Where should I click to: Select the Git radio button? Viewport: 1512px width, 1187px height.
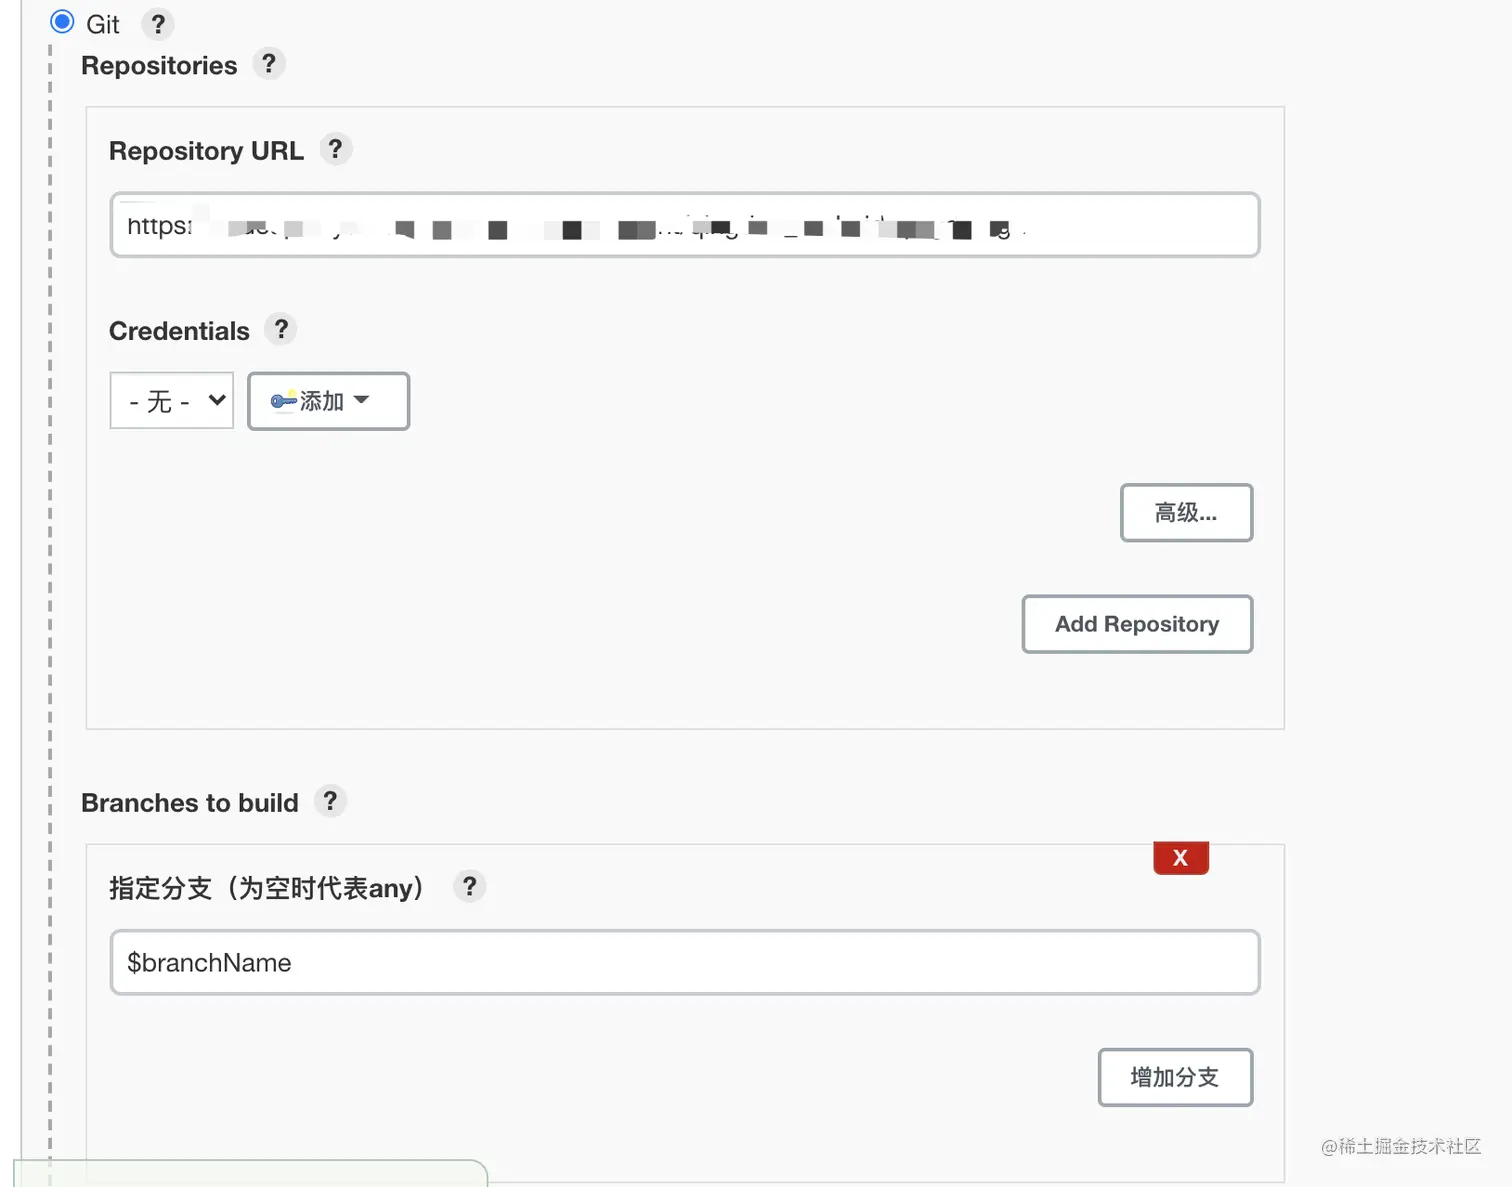(62, 22)
